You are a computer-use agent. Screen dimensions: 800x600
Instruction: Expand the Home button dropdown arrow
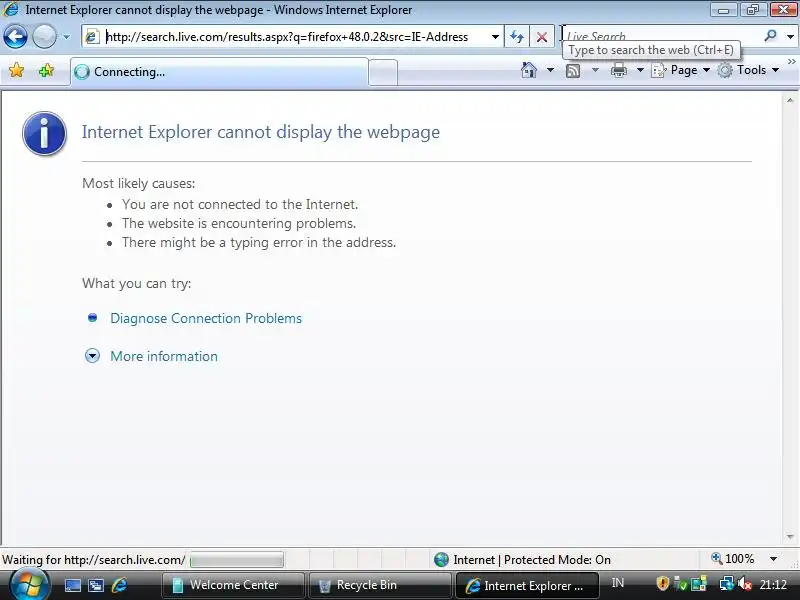point(550,70)
